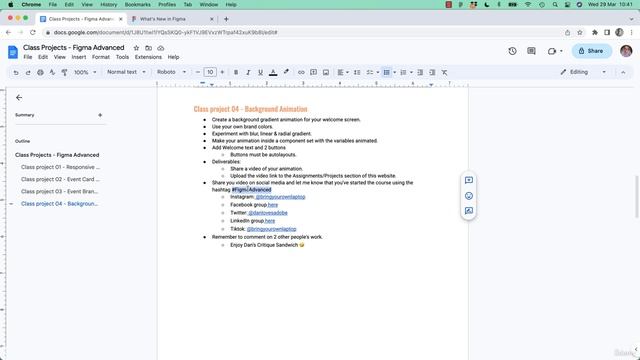Click the Share button
Viewport: 640px width, 360px height.
click(591, 51)
